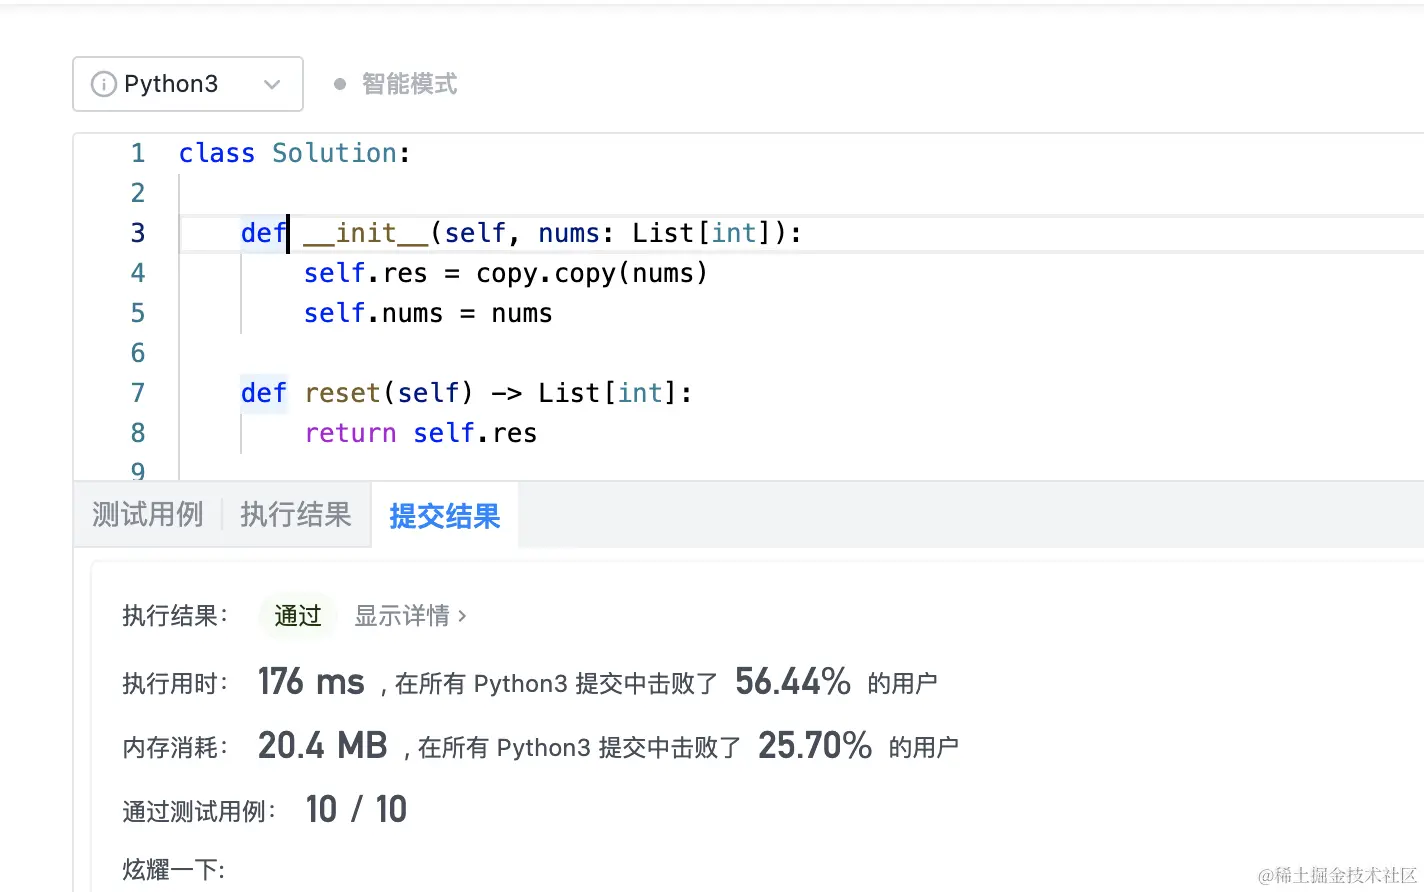This screenshot has width=1424, height=892.
Task: Click the chevron after 显示详情
Action: click(x=462, y=616)
